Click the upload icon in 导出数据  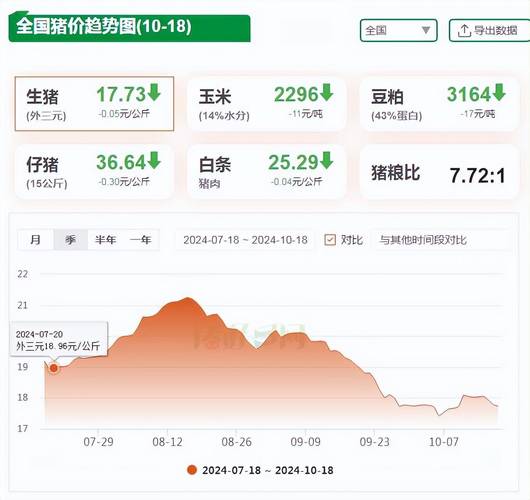[x=464, y=31]
